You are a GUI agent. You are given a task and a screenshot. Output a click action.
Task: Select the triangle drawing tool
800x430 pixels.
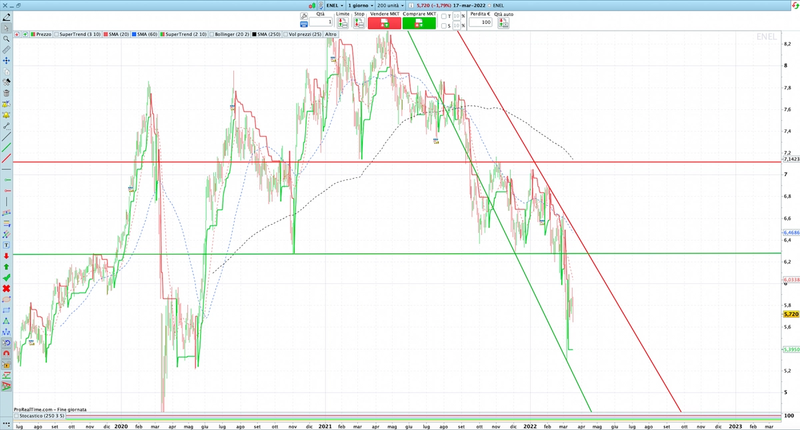click(6, 321)
